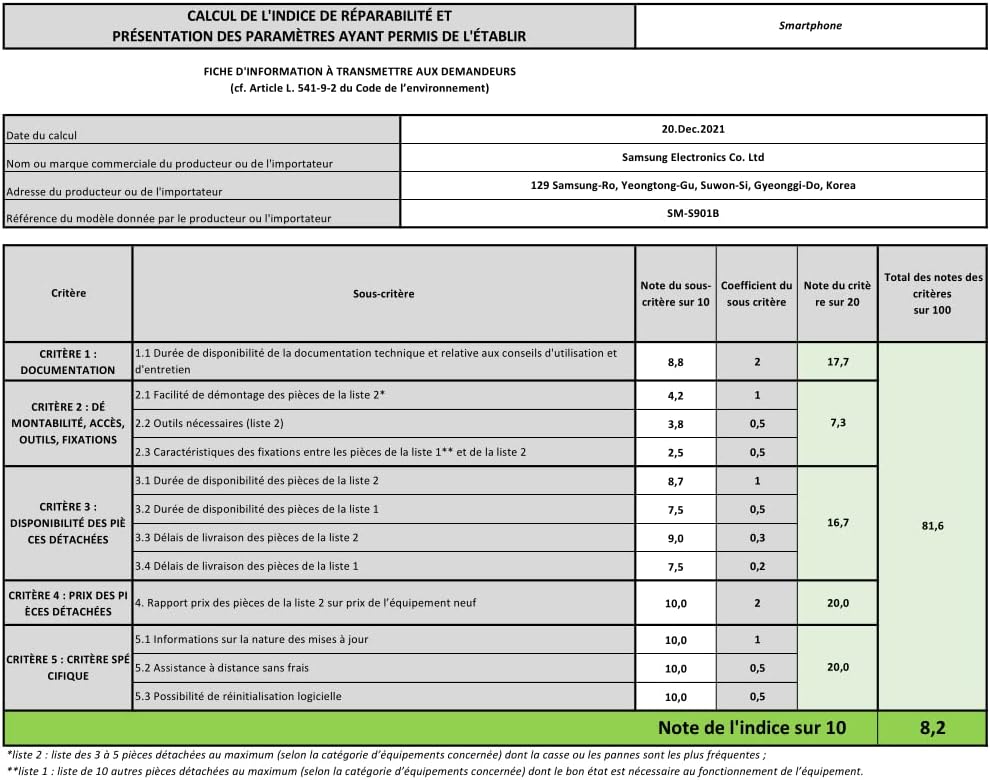Click the Smartphone product type cell
This screenshot has height=780, width=990.
[x=811, y=26]
